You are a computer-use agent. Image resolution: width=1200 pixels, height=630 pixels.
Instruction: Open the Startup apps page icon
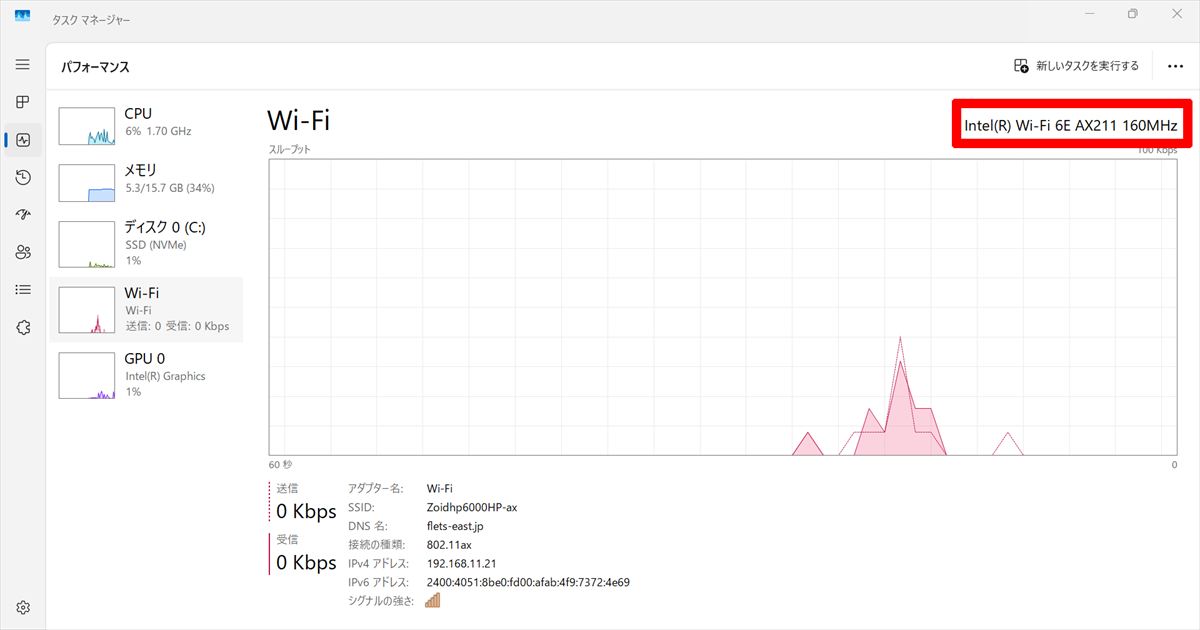pos(23,215)
